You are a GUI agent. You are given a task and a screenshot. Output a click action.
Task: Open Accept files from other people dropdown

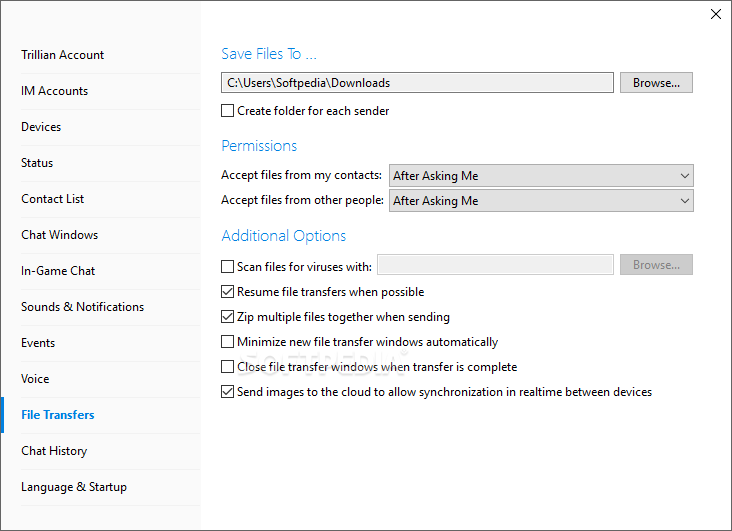[541, 201]
